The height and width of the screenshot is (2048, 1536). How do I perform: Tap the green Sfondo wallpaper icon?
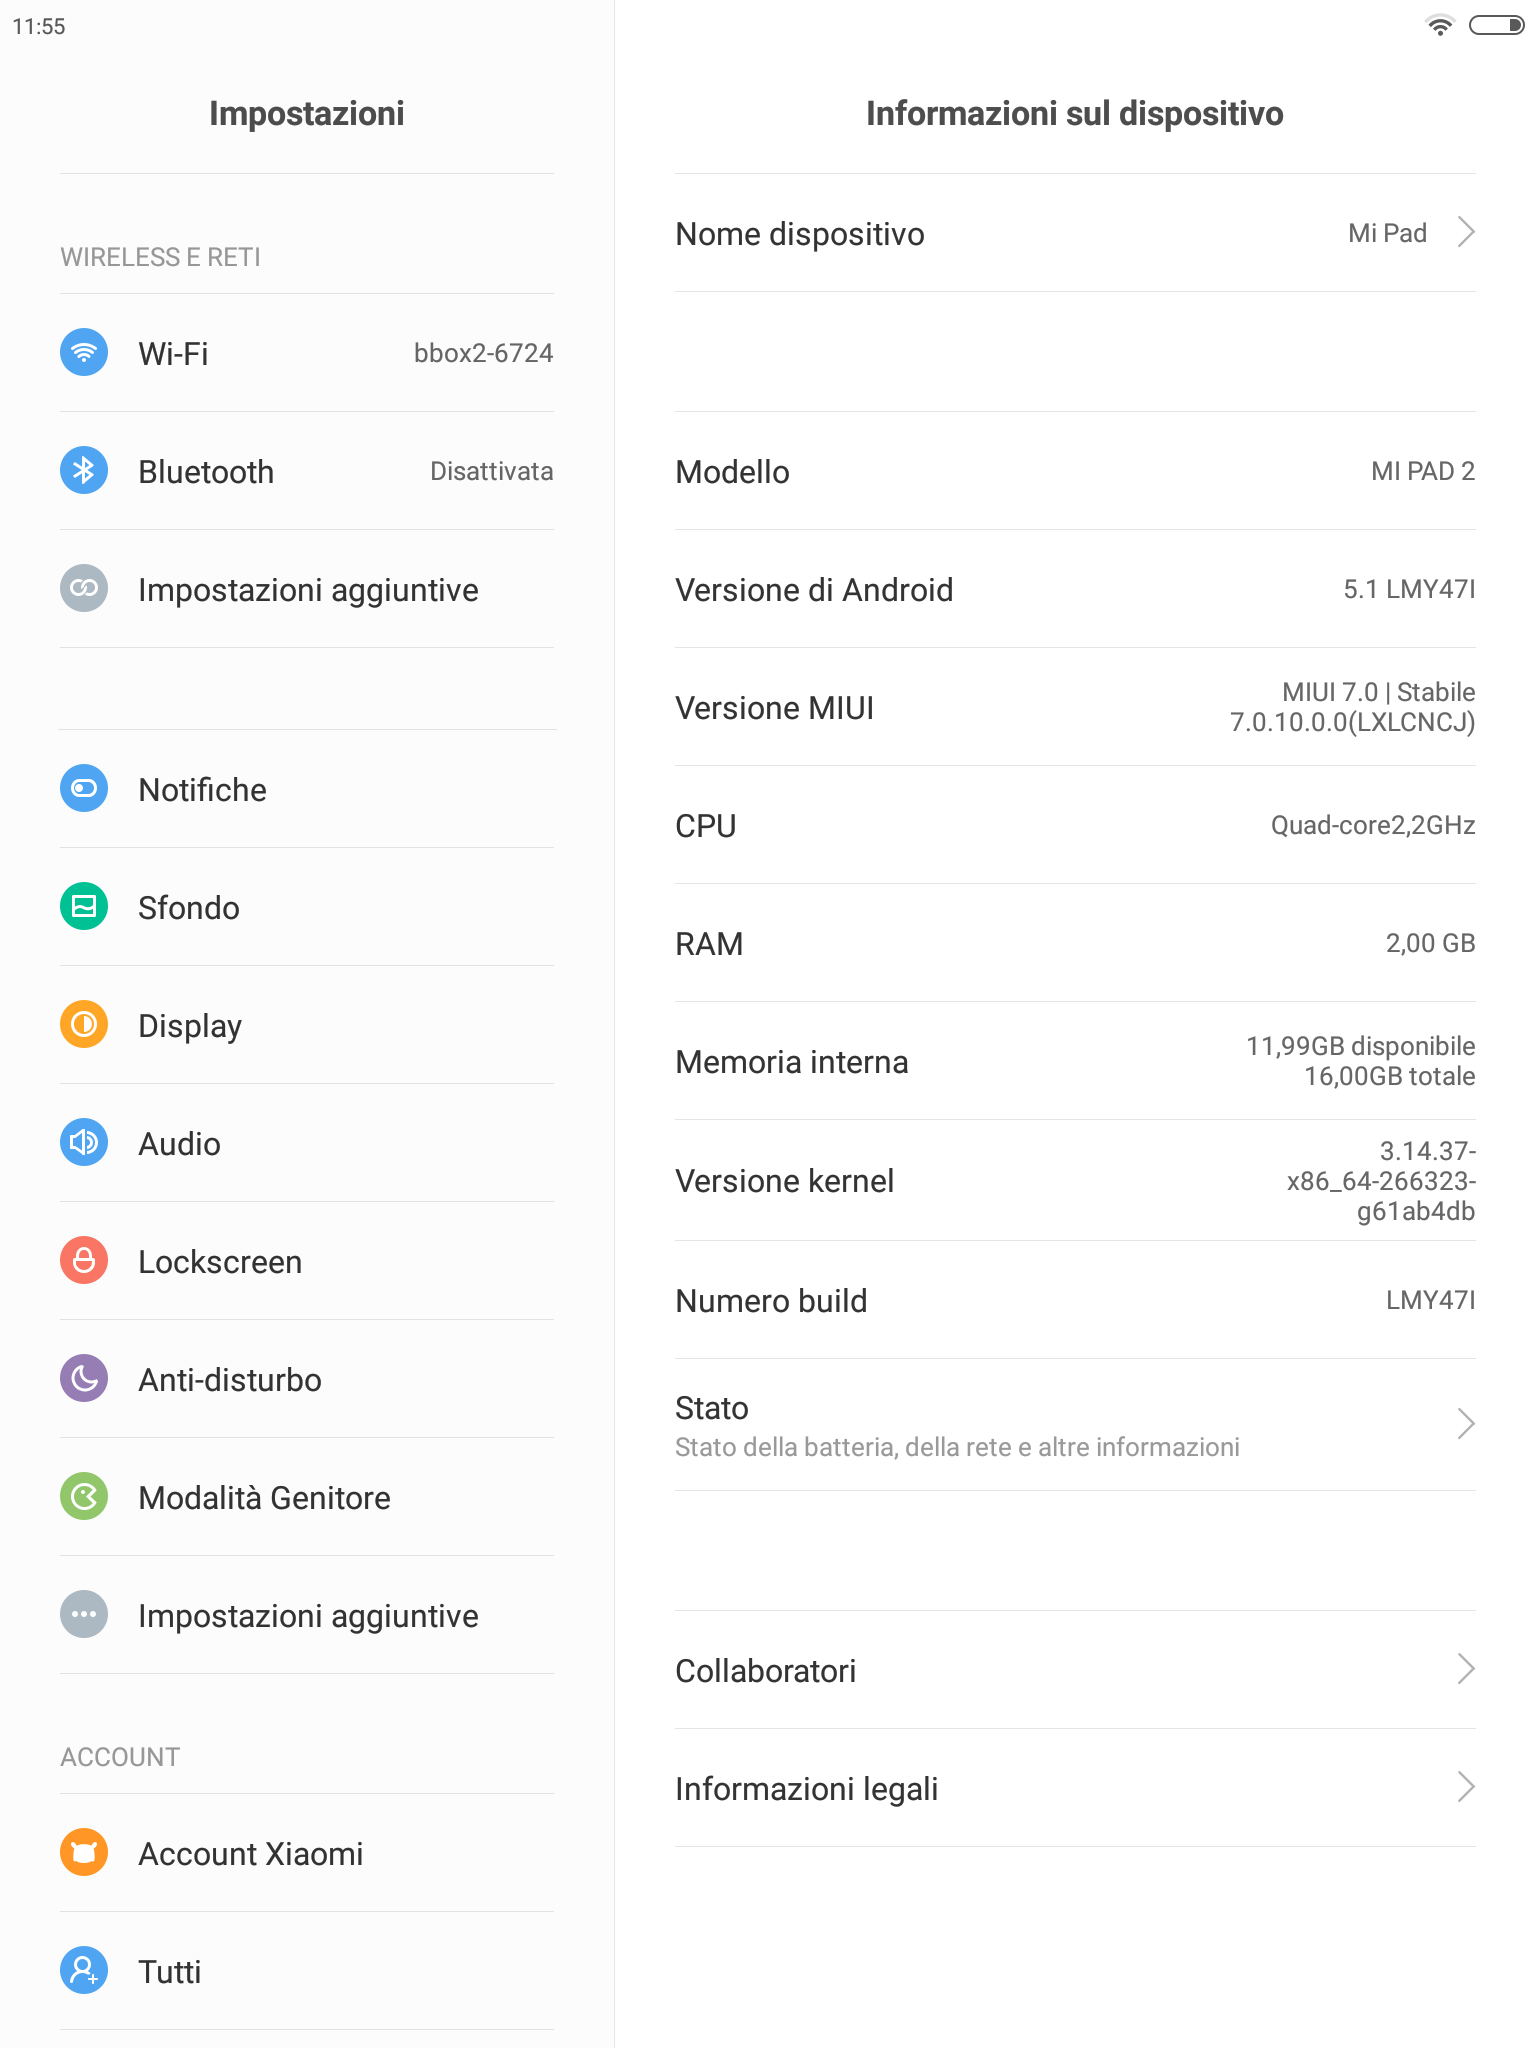84,906
